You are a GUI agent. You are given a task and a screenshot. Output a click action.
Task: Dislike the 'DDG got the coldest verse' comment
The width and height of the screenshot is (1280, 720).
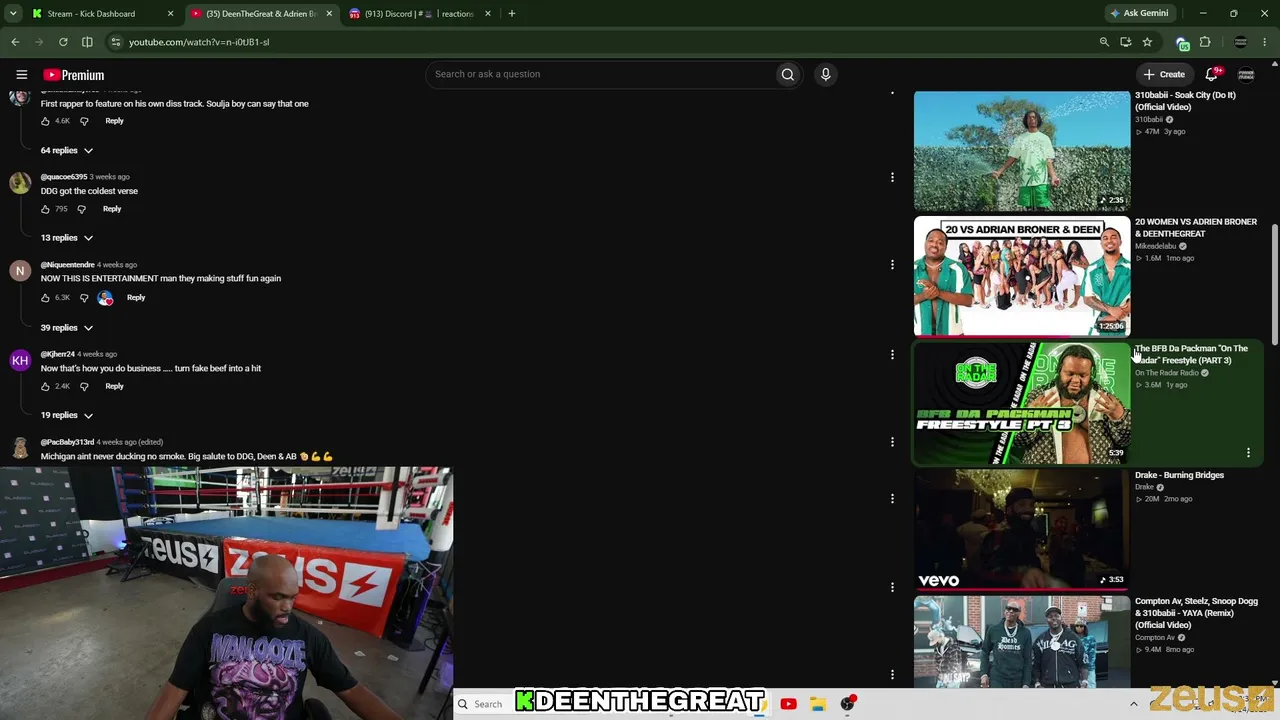point(81,209)
